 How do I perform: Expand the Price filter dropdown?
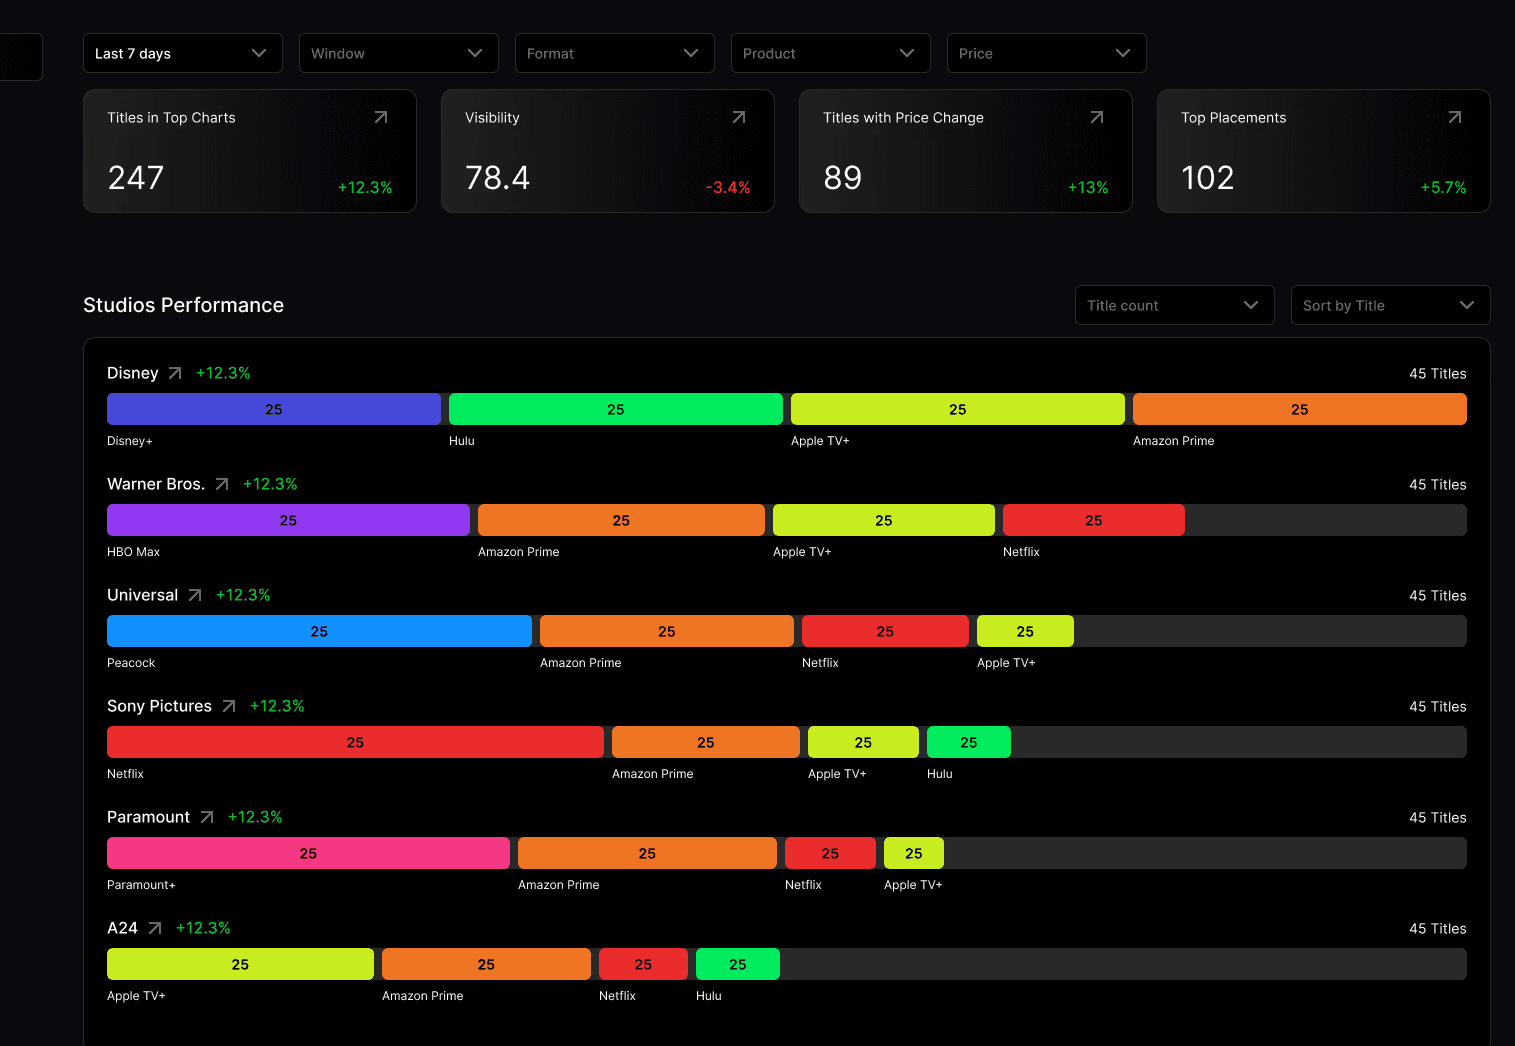1047,53
